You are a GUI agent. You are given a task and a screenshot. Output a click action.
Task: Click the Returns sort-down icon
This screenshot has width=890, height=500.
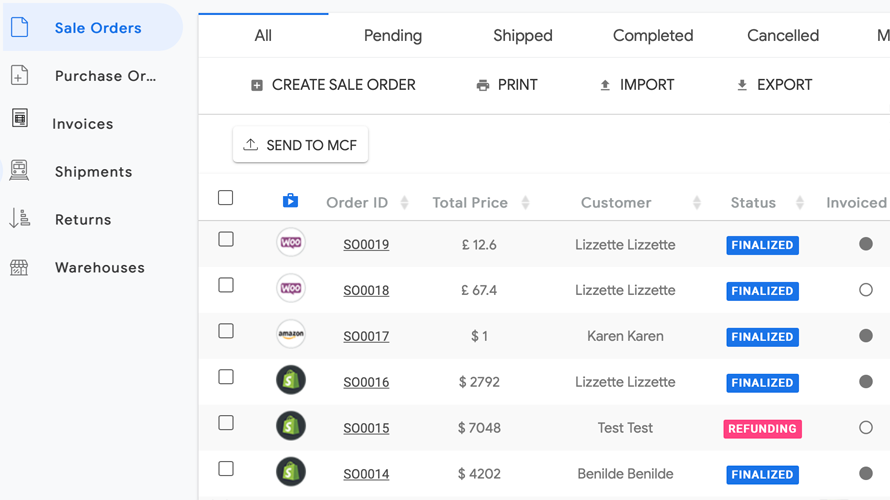tap(20, 218)
